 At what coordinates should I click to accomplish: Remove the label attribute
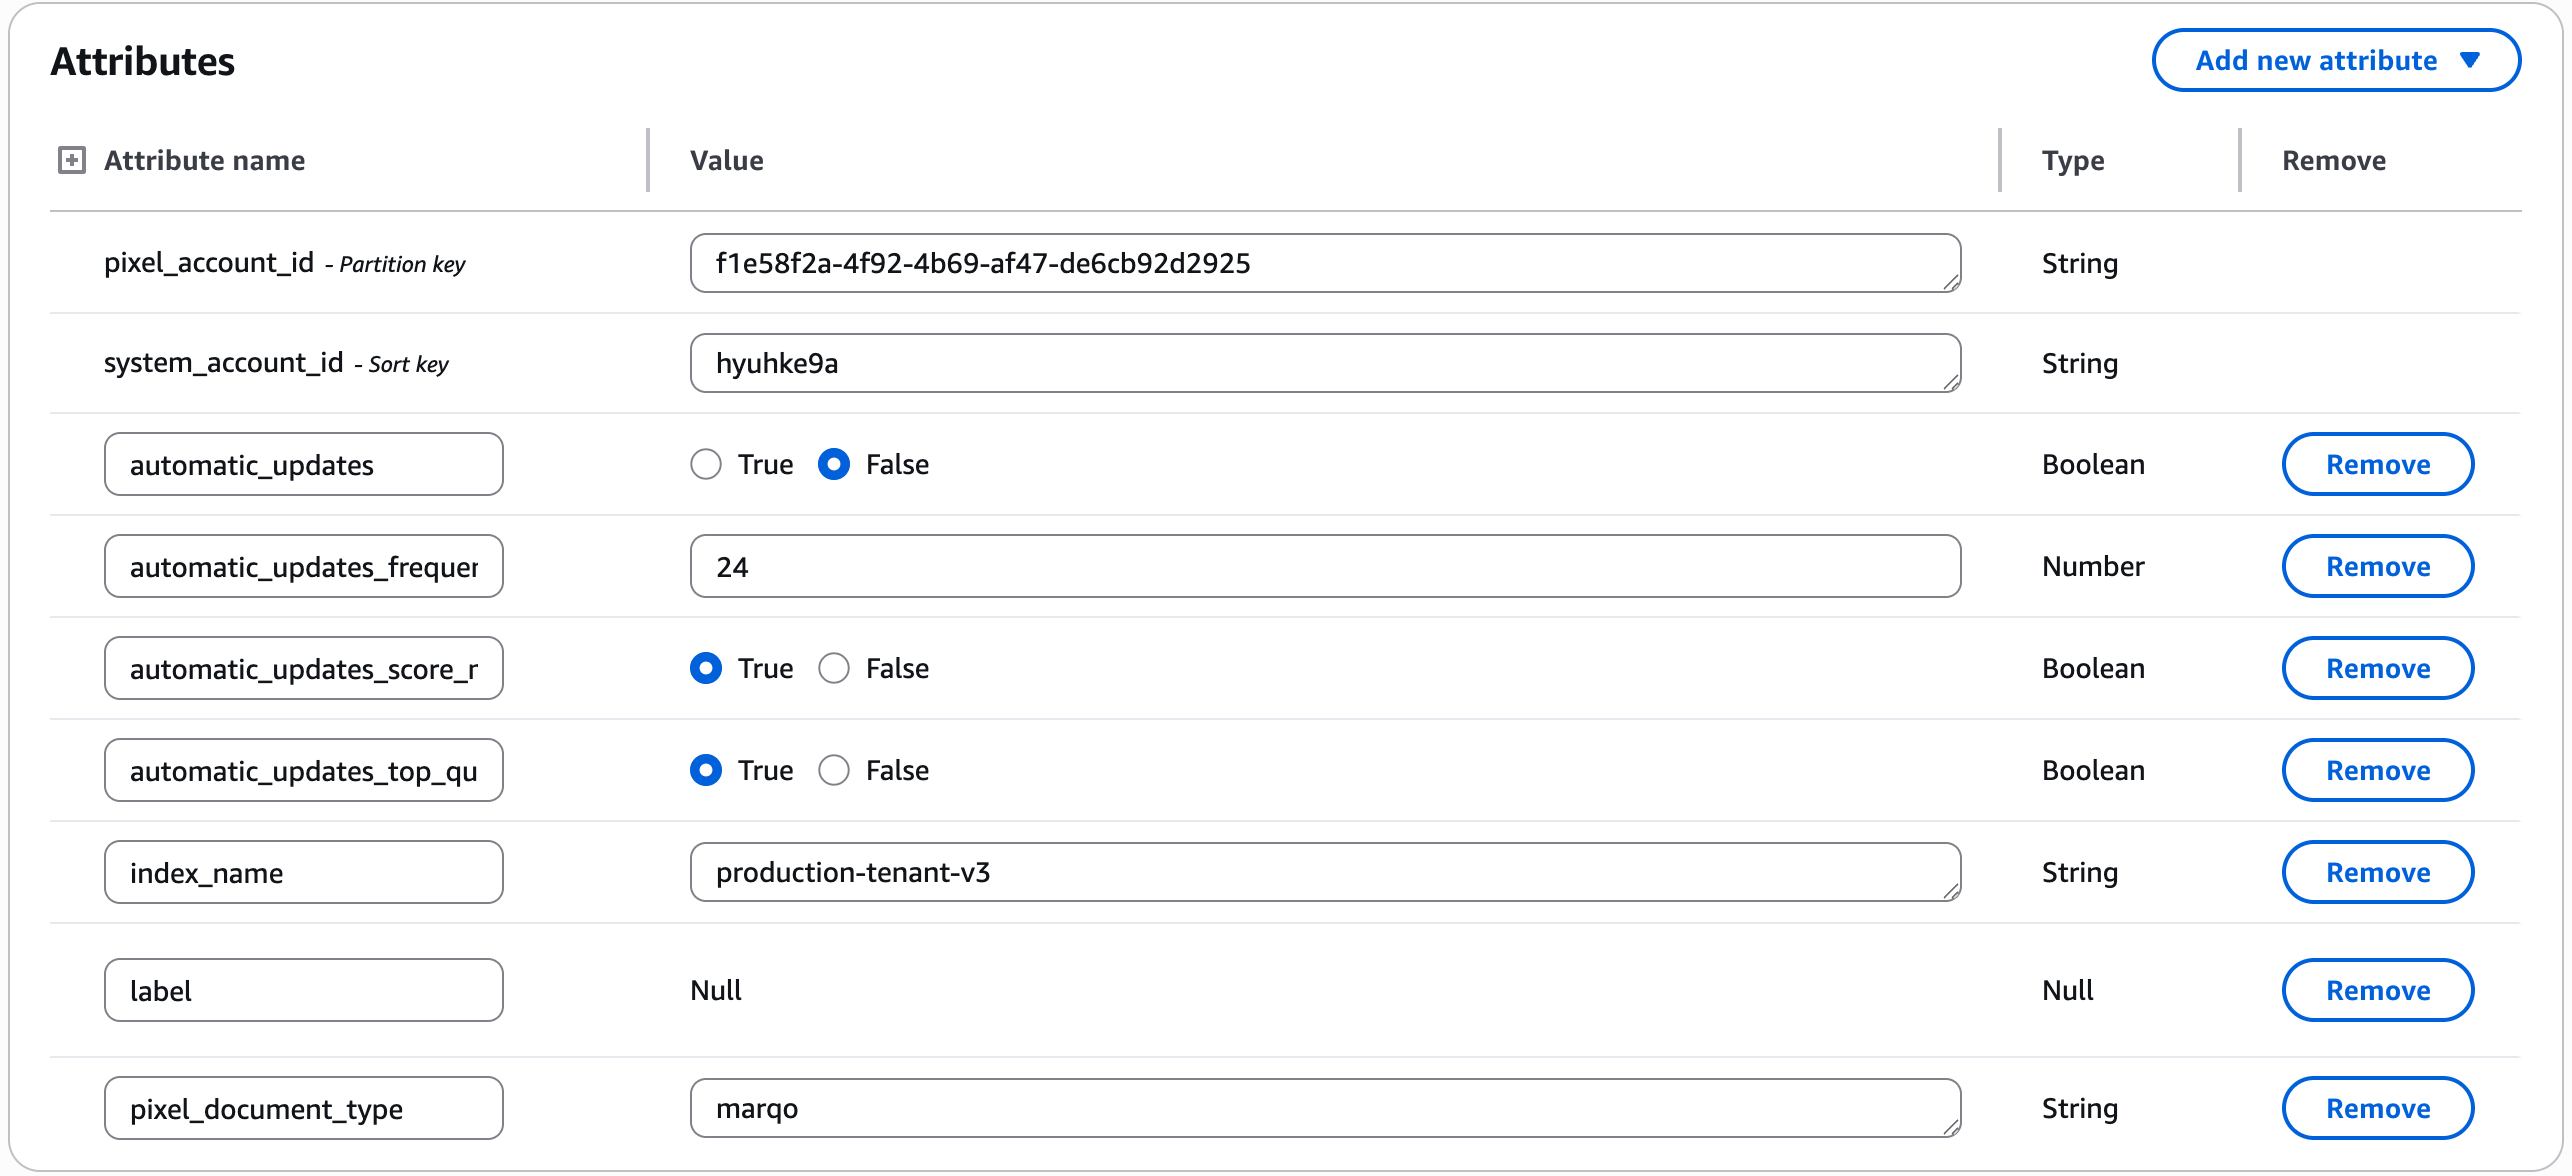2377,991
